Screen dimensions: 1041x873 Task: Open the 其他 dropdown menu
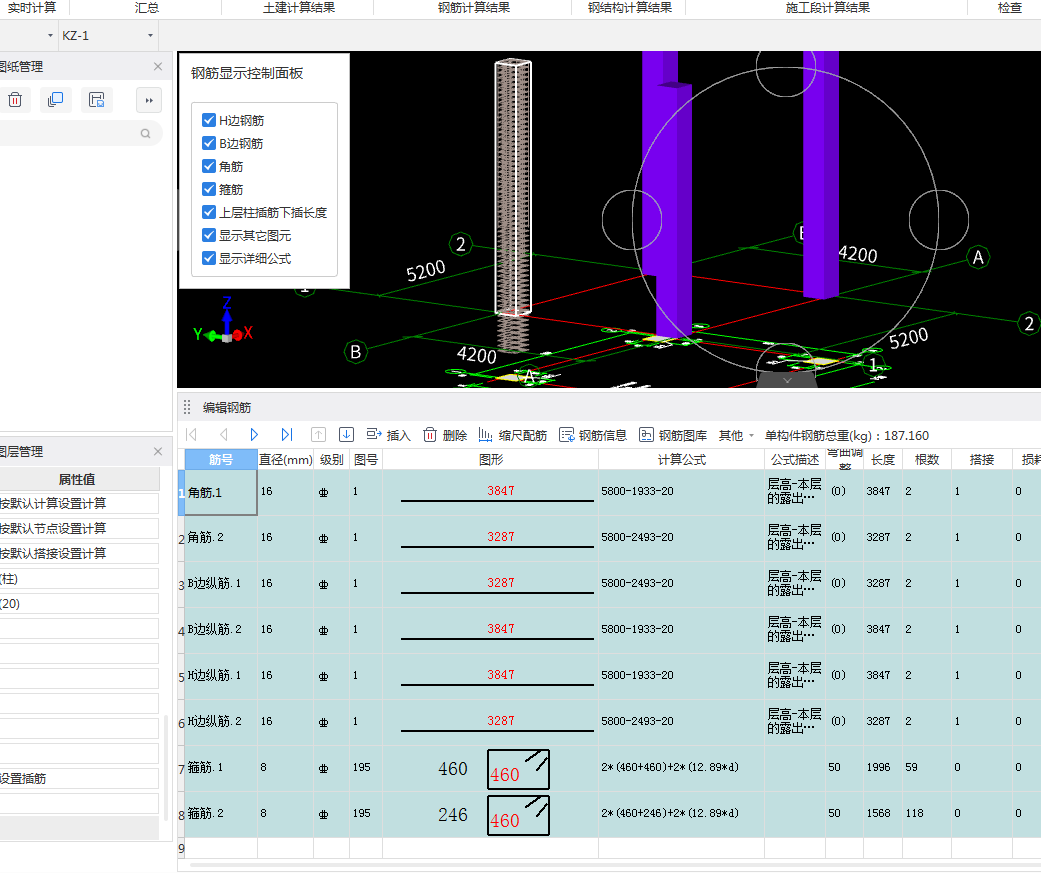tap(736, 436)
